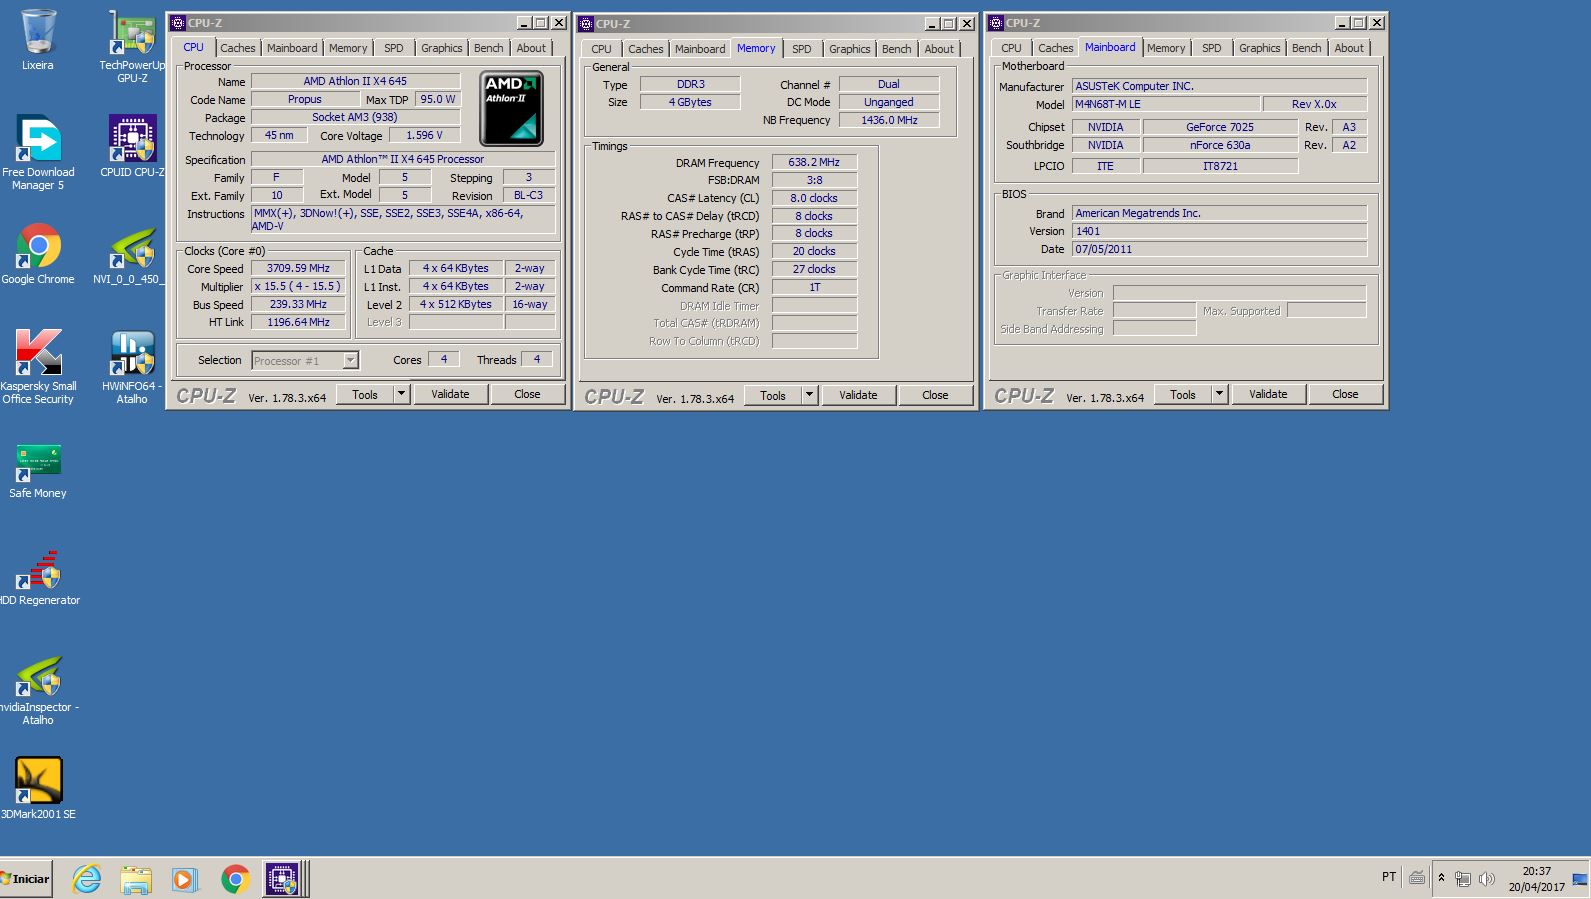
Task: Open TechPowerUp GPU-Z desktop shortcut
Action: 132,45
